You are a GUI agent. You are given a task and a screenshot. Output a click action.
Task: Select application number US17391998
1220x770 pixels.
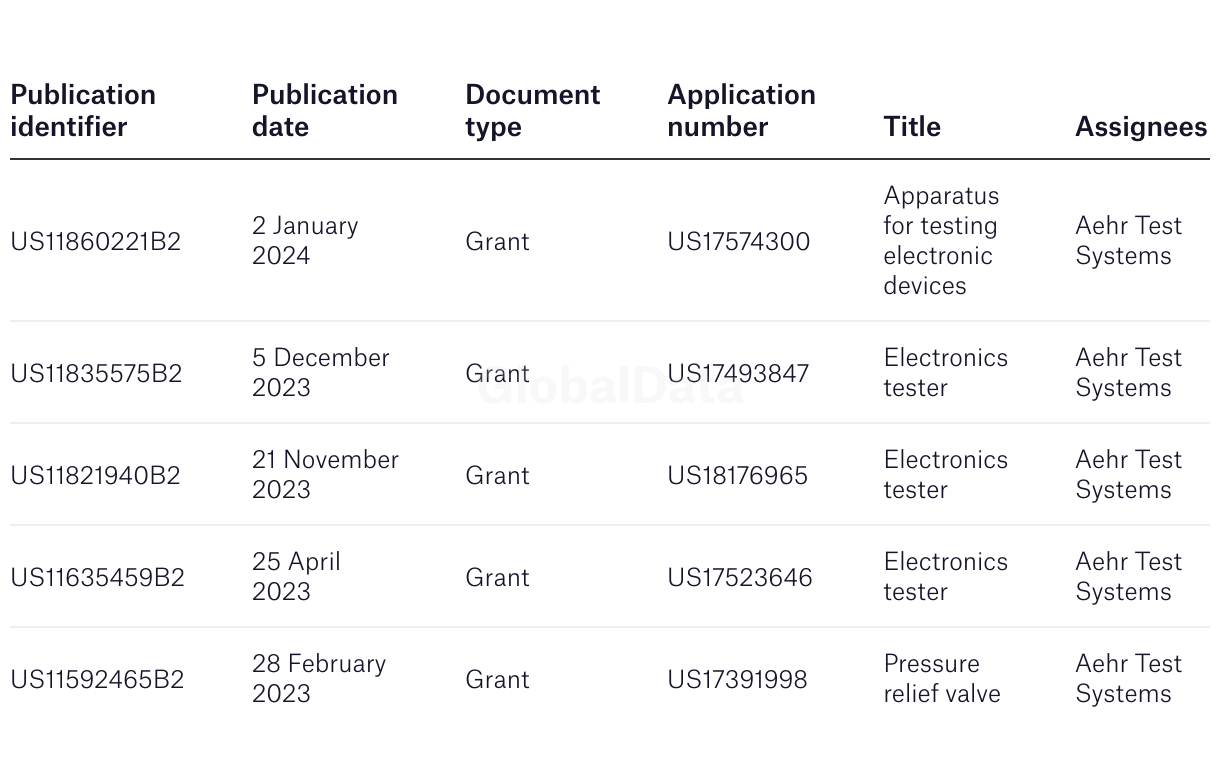(x=737, y=680)
